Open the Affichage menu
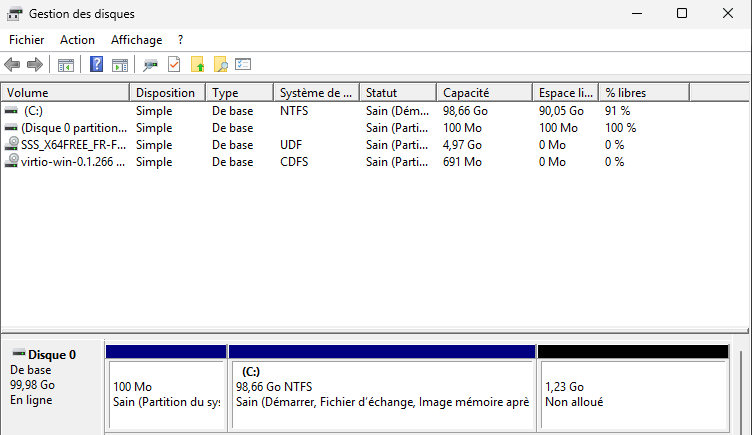 (136, 40)
